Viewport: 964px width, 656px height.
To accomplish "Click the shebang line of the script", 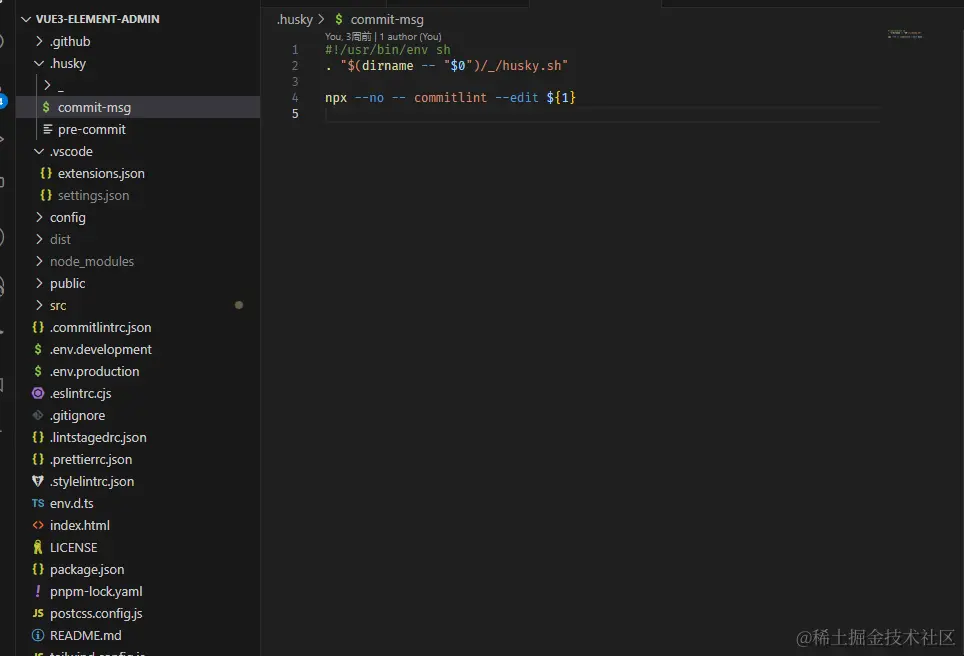I will 387,50.
